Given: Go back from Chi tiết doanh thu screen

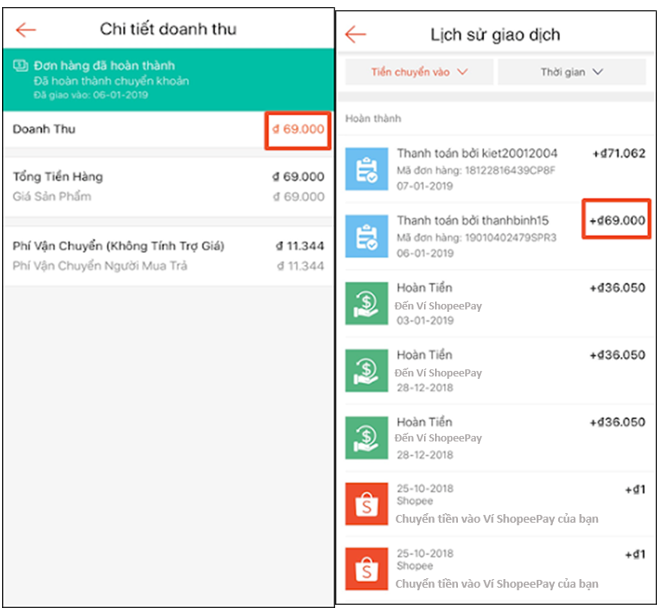Looking at the screenshot, I should [26, 29].
